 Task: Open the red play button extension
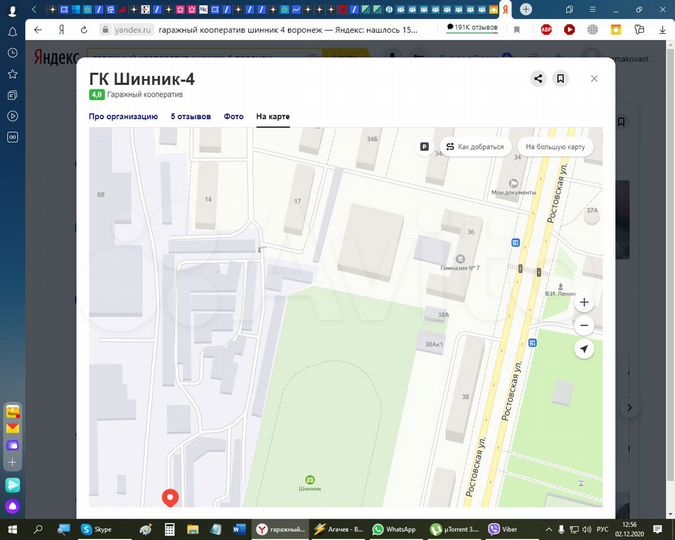point(569,30)
